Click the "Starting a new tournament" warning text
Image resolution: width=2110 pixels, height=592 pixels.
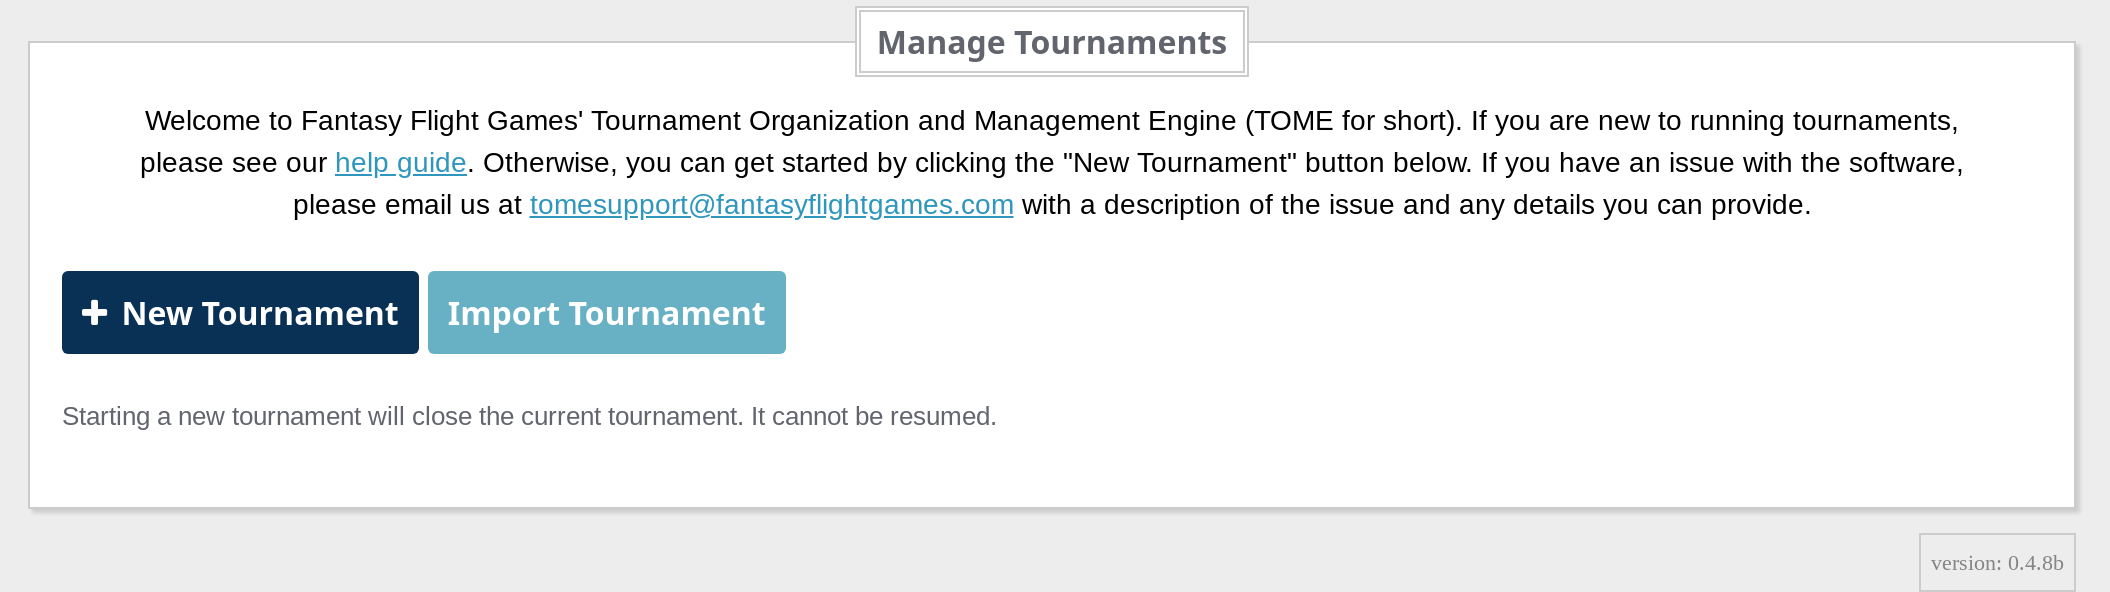pos(400,417)
